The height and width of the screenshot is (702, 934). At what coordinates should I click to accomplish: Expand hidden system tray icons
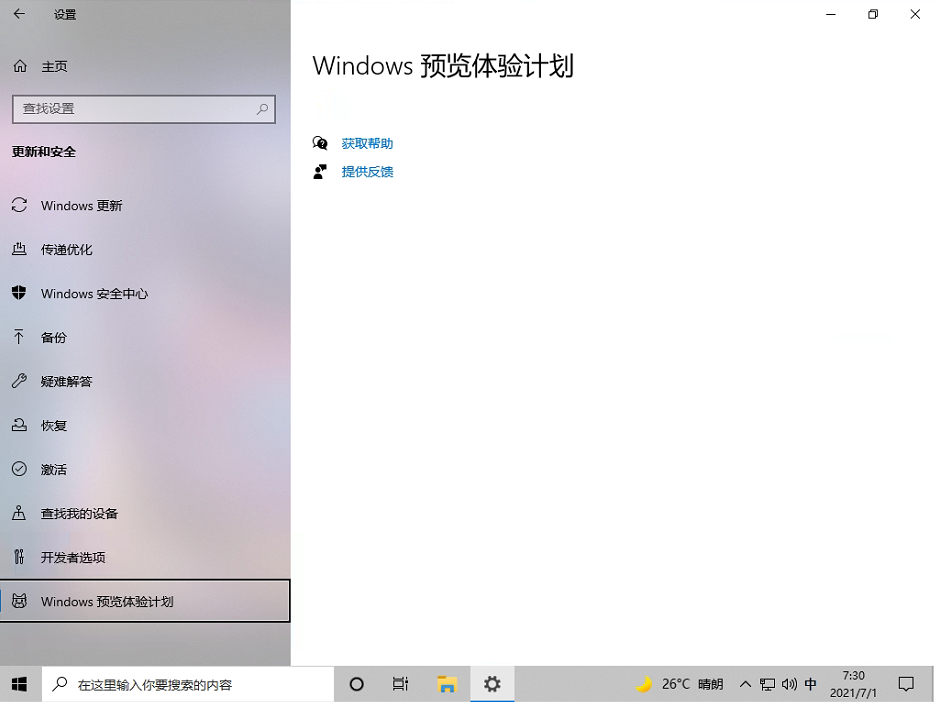[x=745, y=684]
